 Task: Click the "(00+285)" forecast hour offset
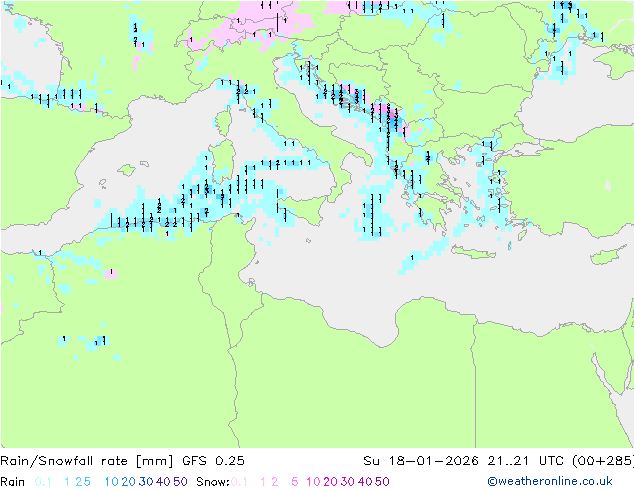603,461
